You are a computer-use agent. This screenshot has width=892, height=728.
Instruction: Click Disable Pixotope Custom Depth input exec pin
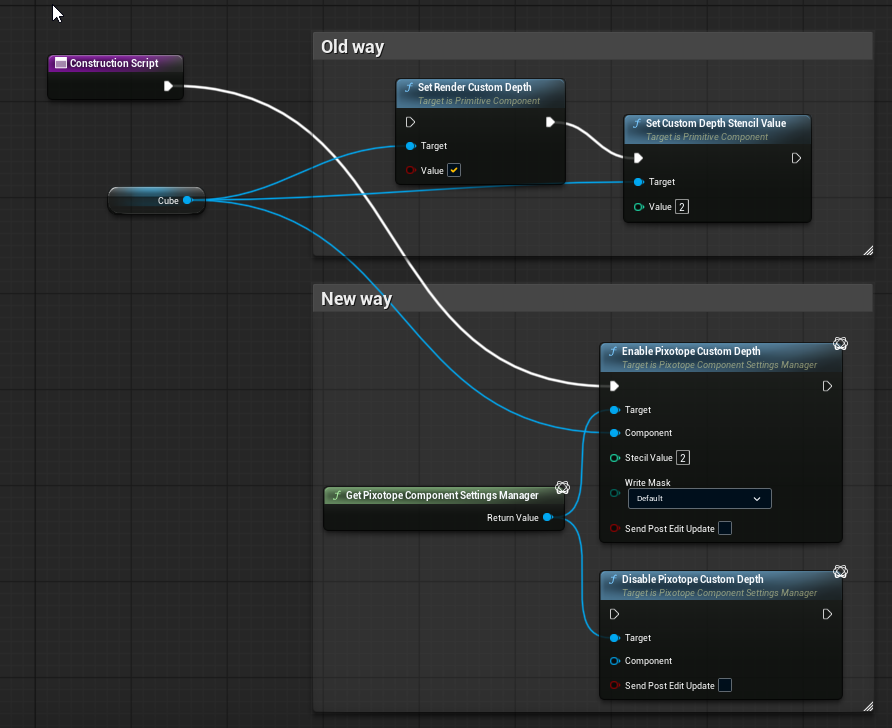(x=614, y=614)
